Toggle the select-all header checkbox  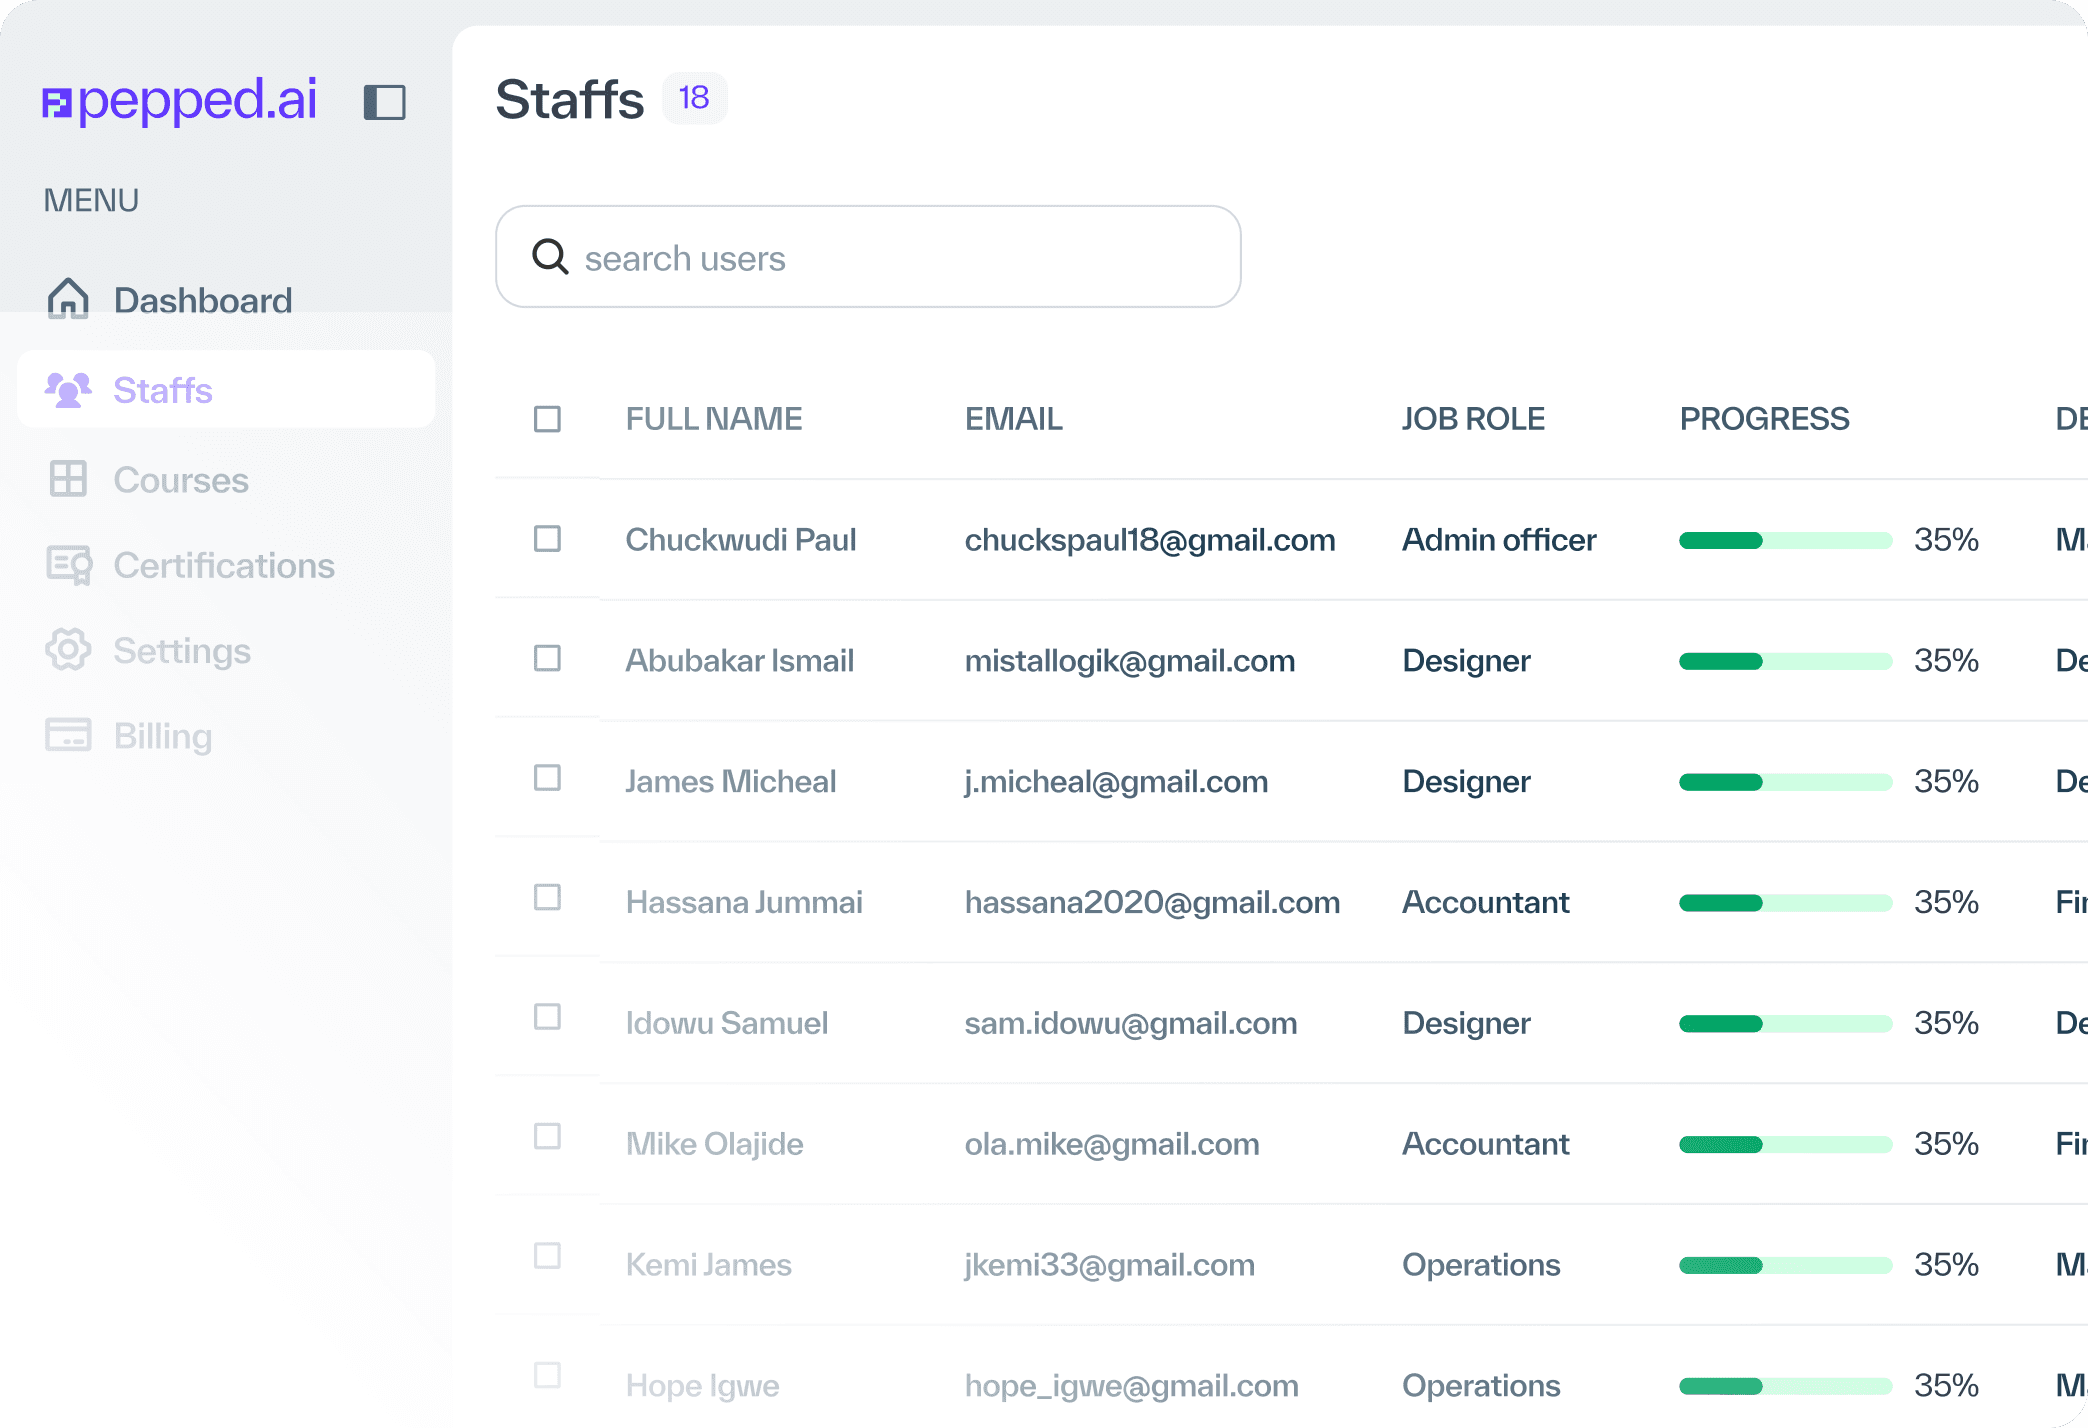pos(547,419)
